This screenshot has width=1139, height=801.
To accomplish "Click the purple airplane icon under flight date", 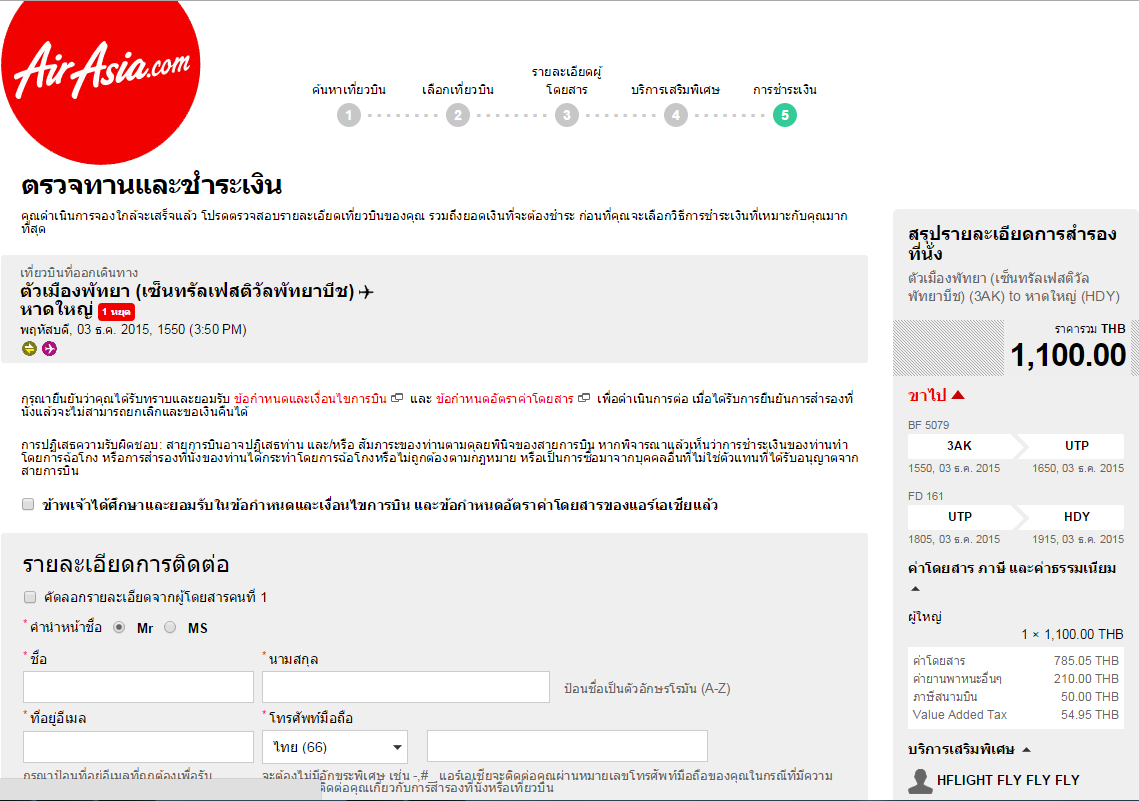I will click(x=49, y=349).
